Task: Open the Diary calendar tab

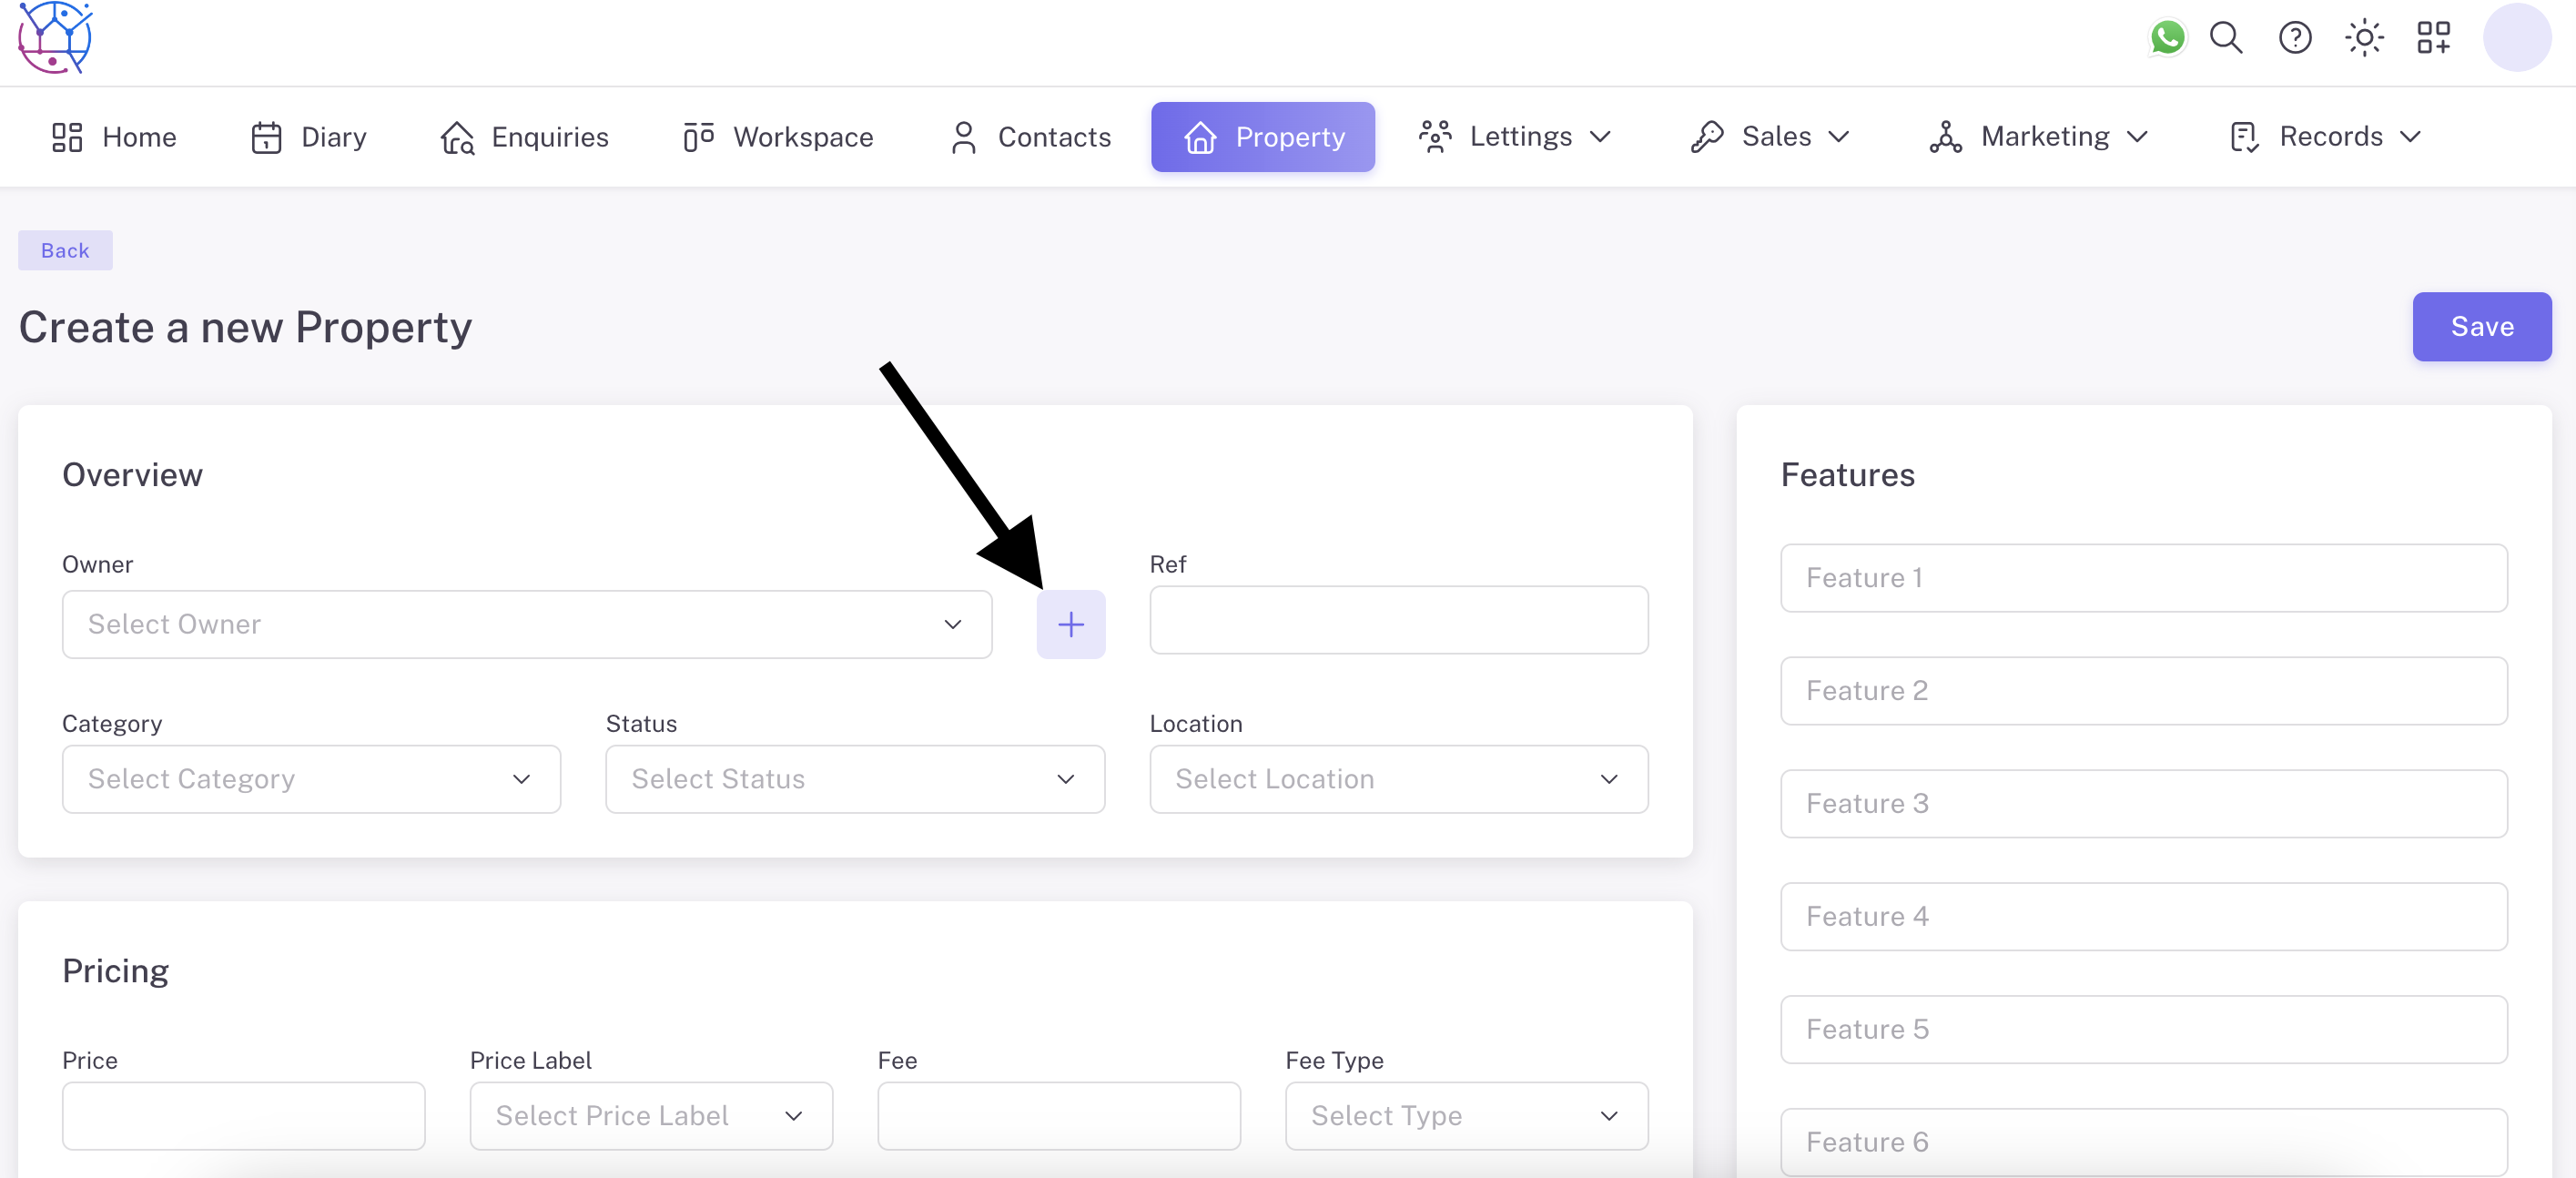Action: 308,137
